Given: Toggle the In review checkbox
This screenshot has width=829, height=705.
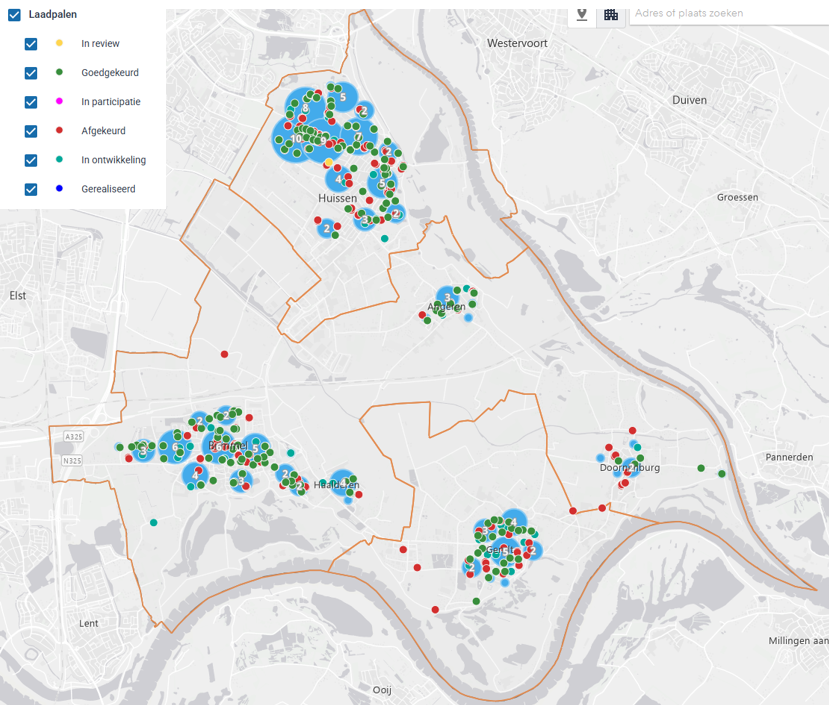Looking at the screenshot, I should point(31,44).
